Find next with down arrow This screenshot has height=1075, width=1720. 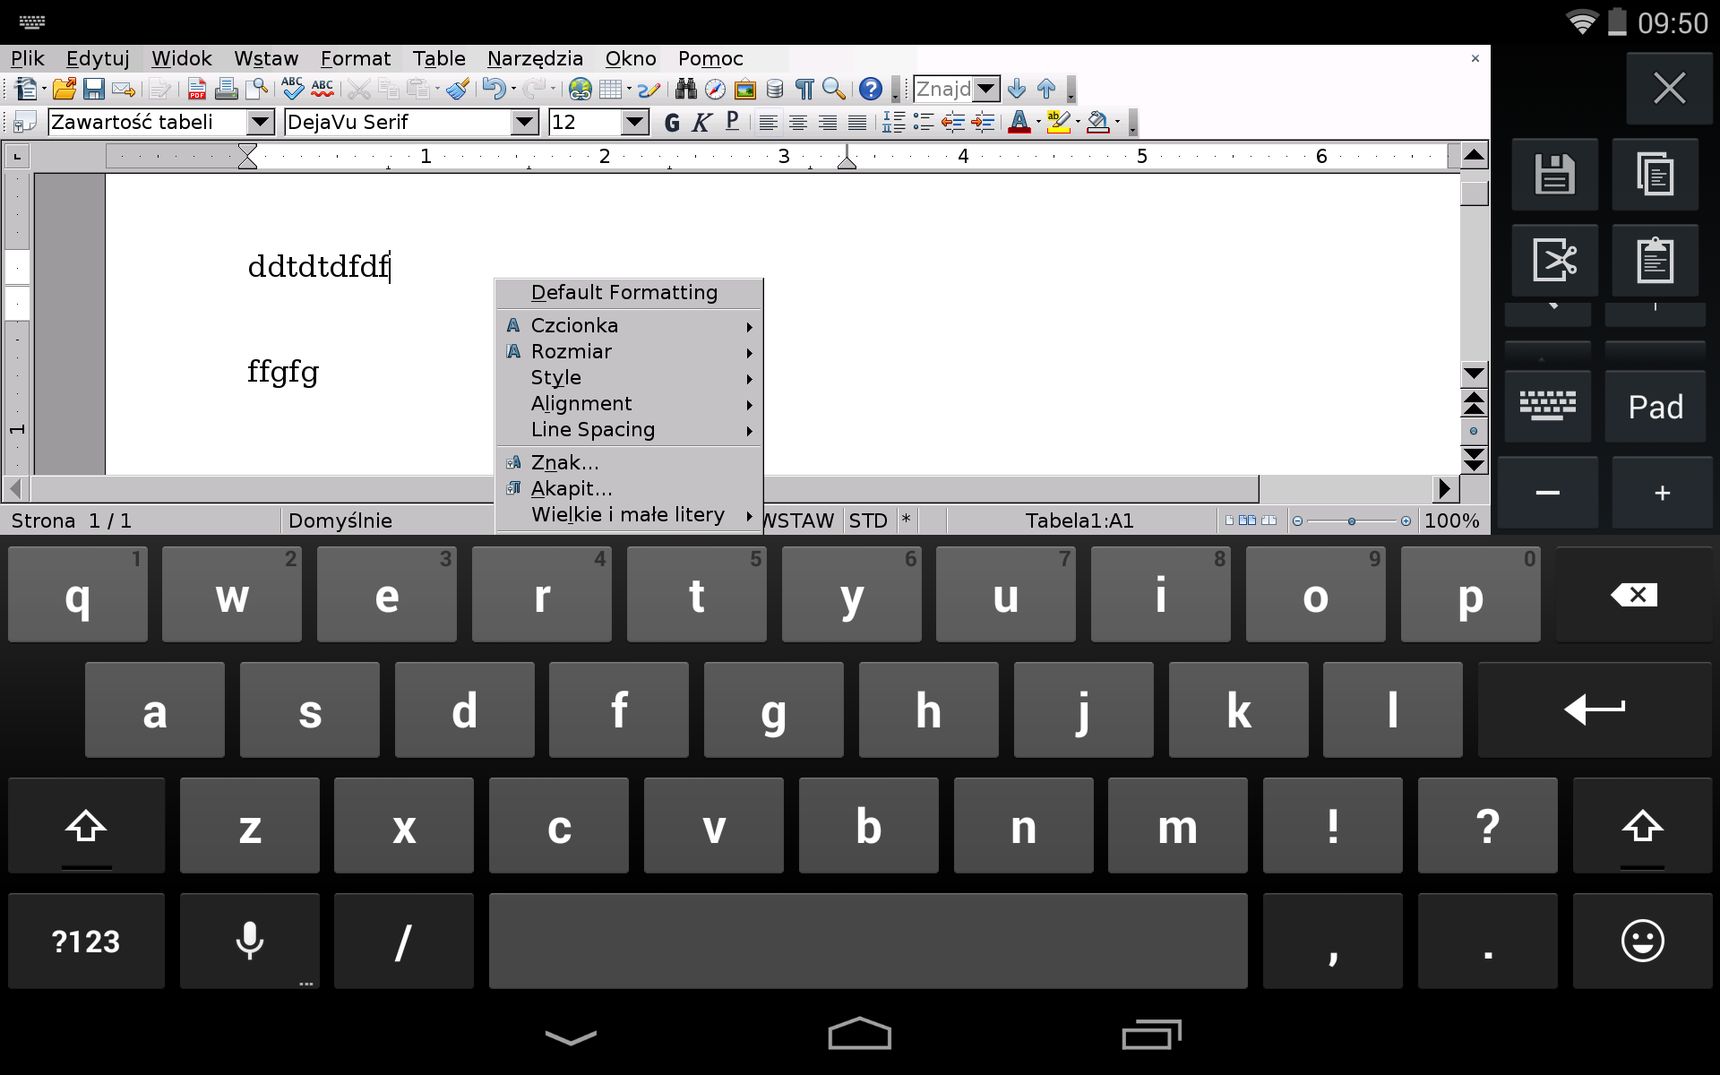point(1017,89)
